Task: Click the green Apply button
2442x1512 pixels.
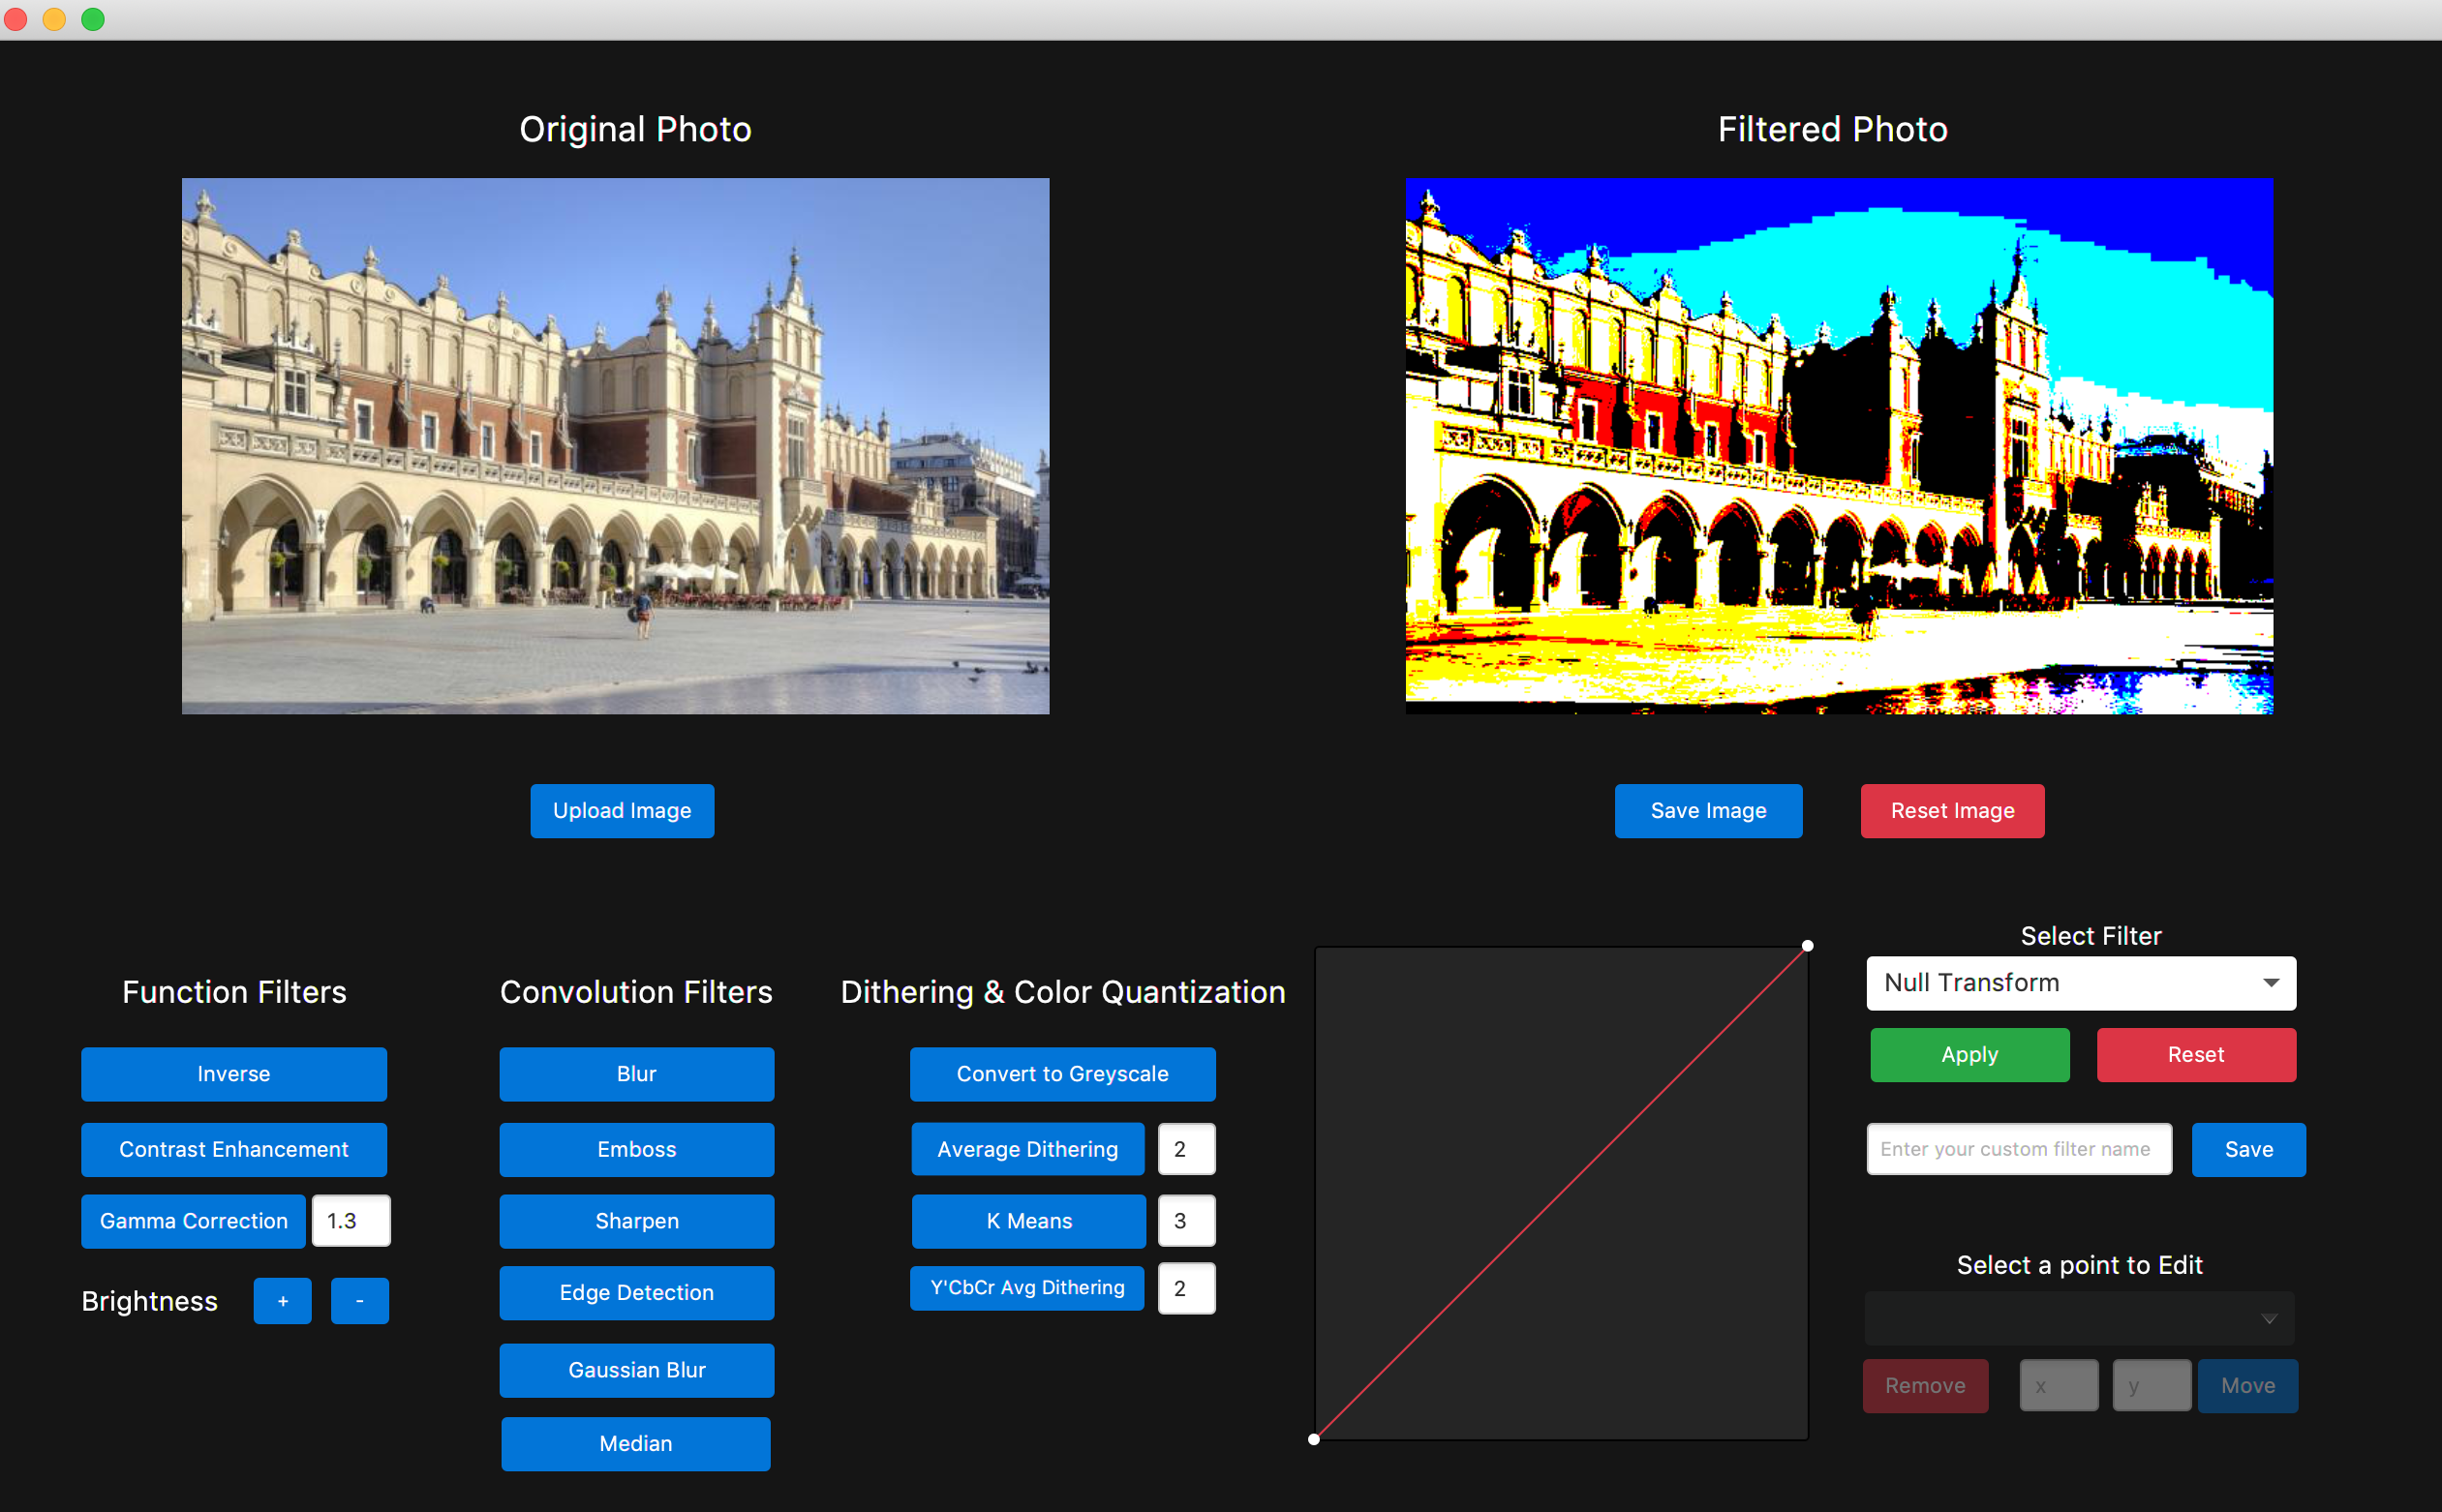Action: [x=1969, y=1055]
